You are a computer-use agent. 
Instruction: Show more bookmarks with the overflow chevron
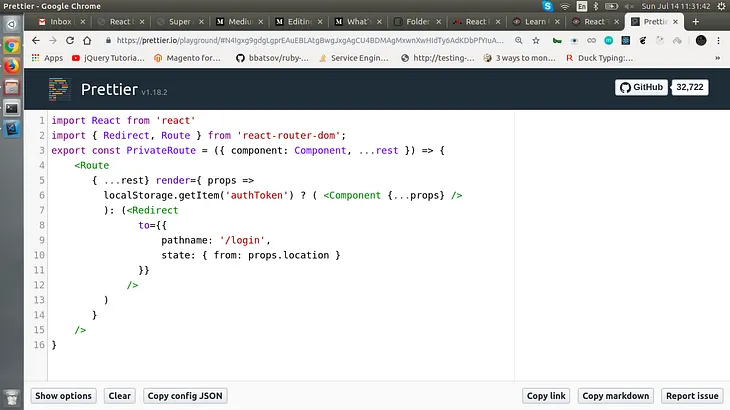pyautogui.click(x=717, y=58)
